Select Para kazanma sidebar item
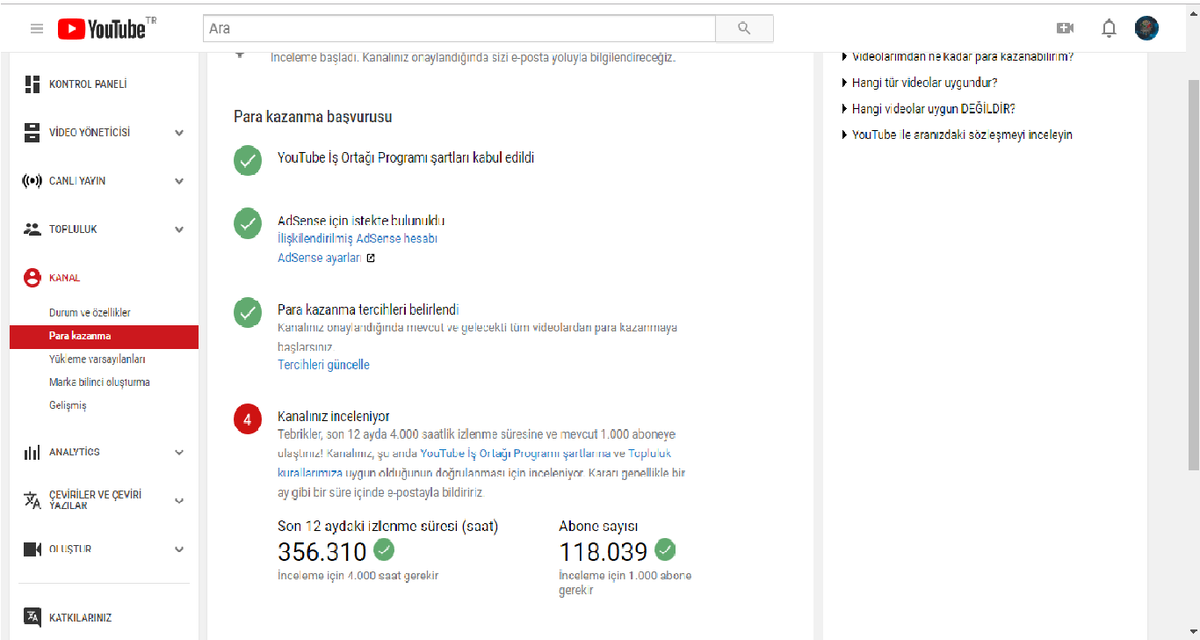This screenshot has width=1200, height=640. click(x=104, y=337)
